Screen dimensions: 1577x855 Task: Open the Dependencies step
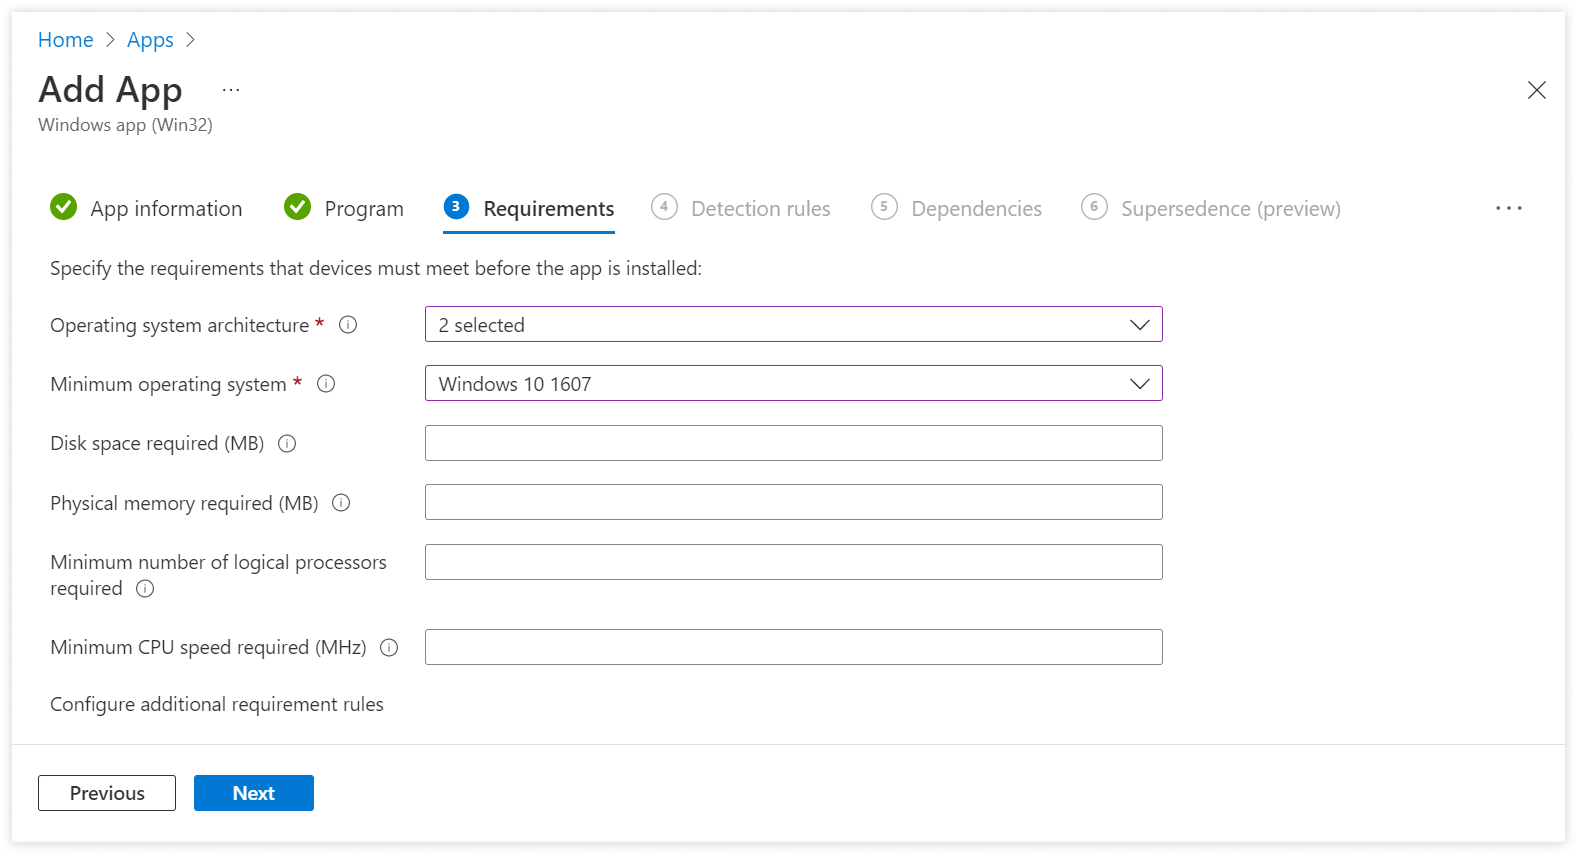tap(957, 208)
